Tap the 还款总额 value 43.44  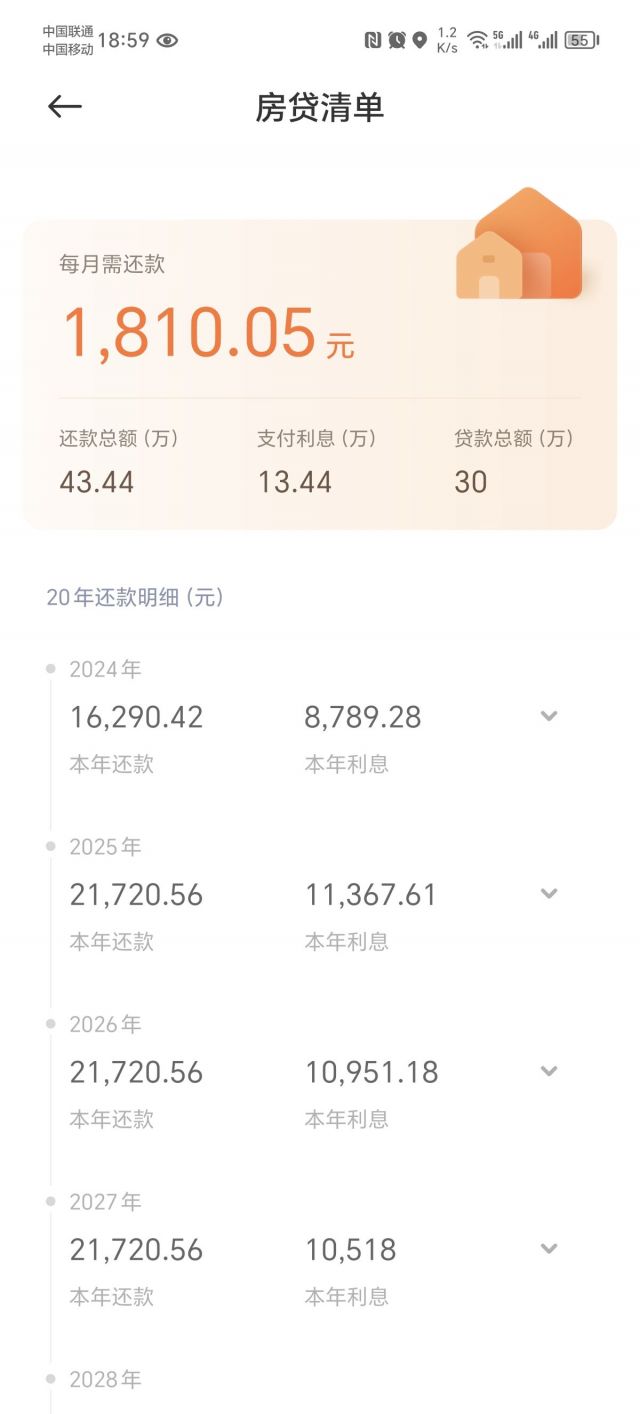tap(97, 482)
